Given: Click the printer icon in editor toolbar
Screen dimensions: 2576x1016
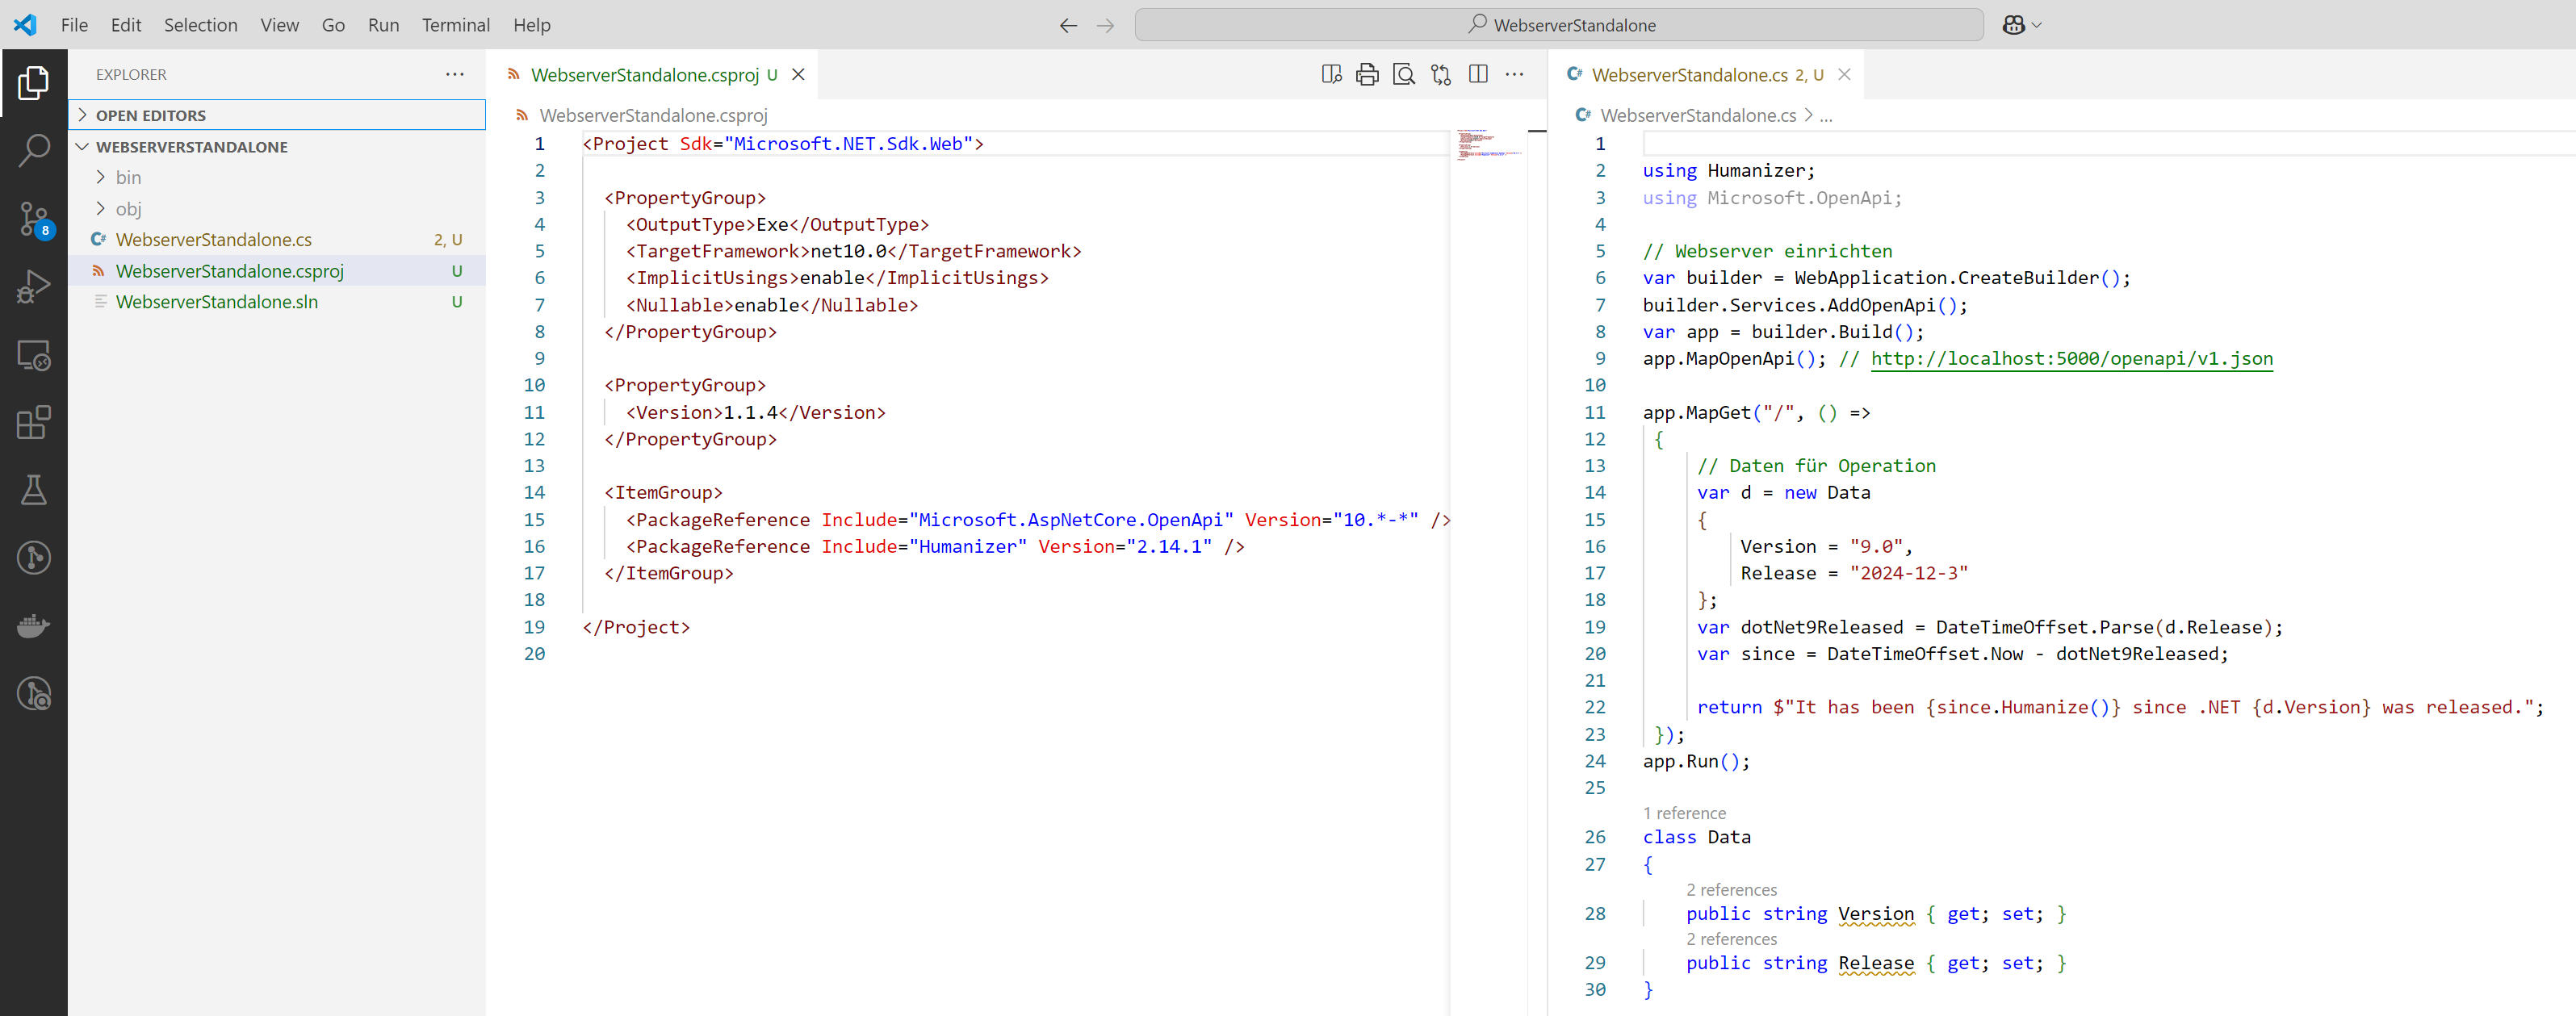Looking at the screenshot, I should coord(1367,74).
